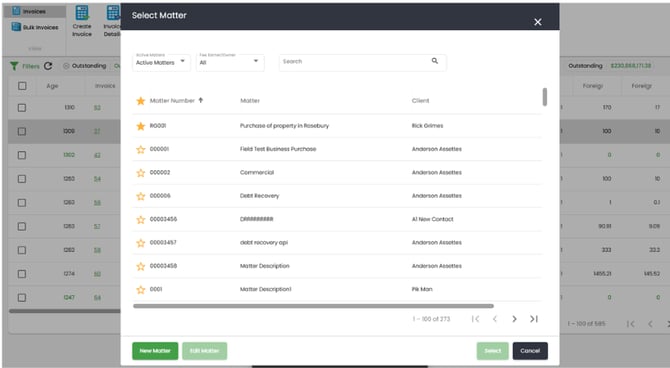Screen dimensions: 670x368
Task: Click the search magnifier icon
Action: pos(435,61)
